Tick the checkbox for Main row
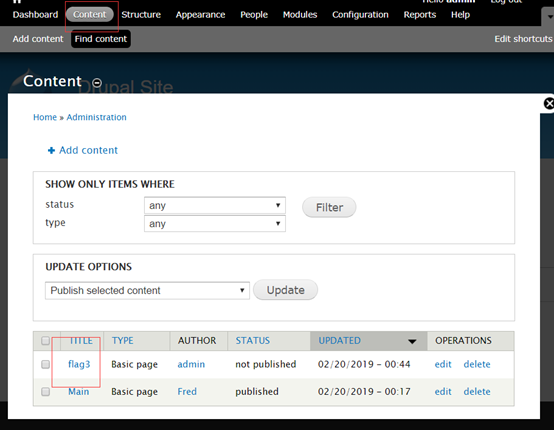Screen dimensions: 554x430 pyautogui.click(x=46, y=391)
